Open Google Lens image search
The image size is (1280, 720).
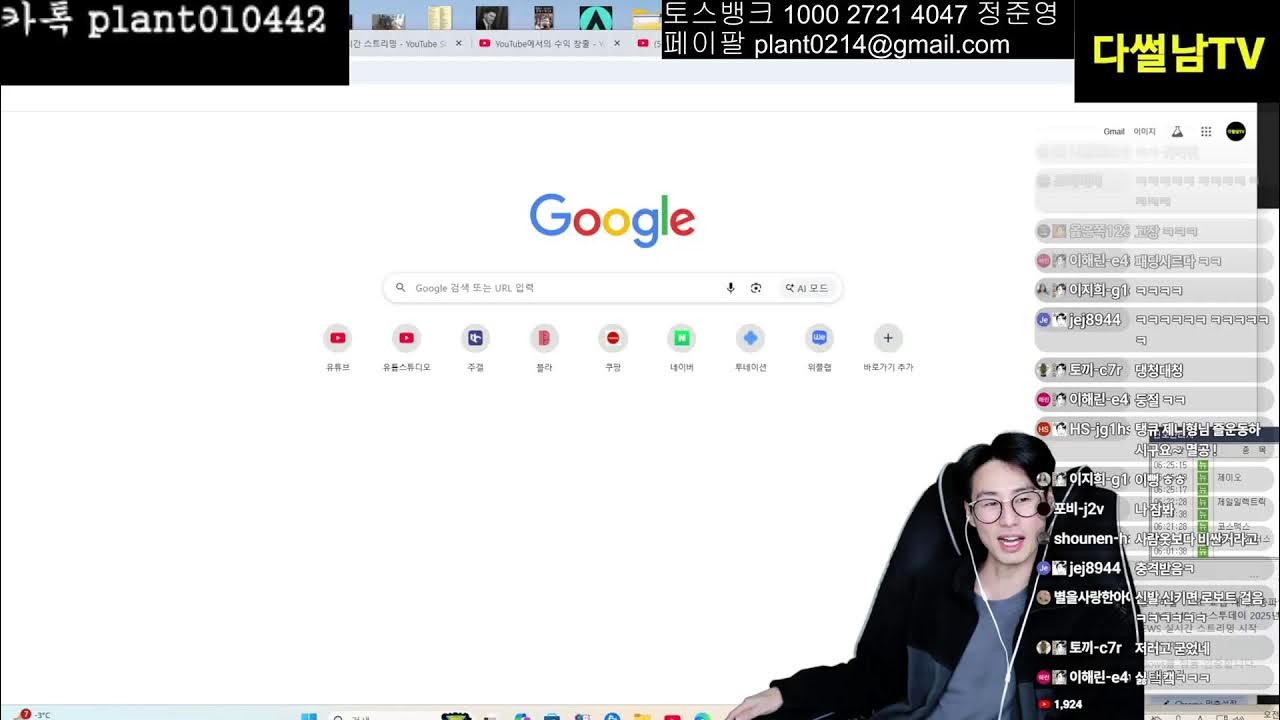coord(756,288)
